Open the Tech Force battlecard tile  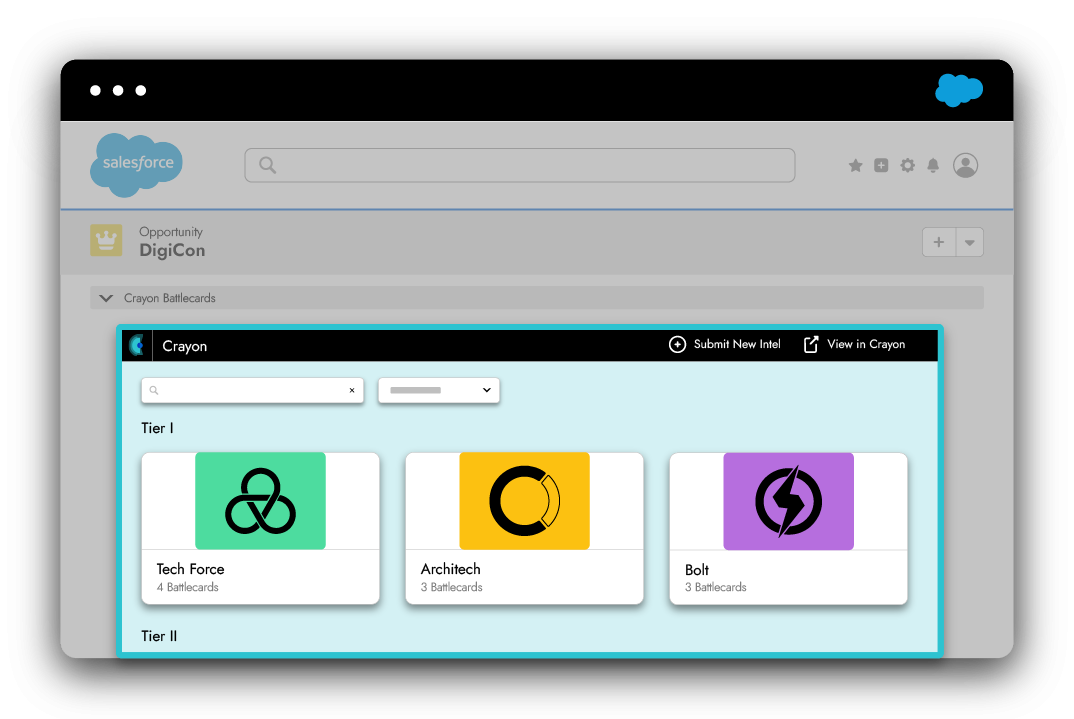point(260,528)
